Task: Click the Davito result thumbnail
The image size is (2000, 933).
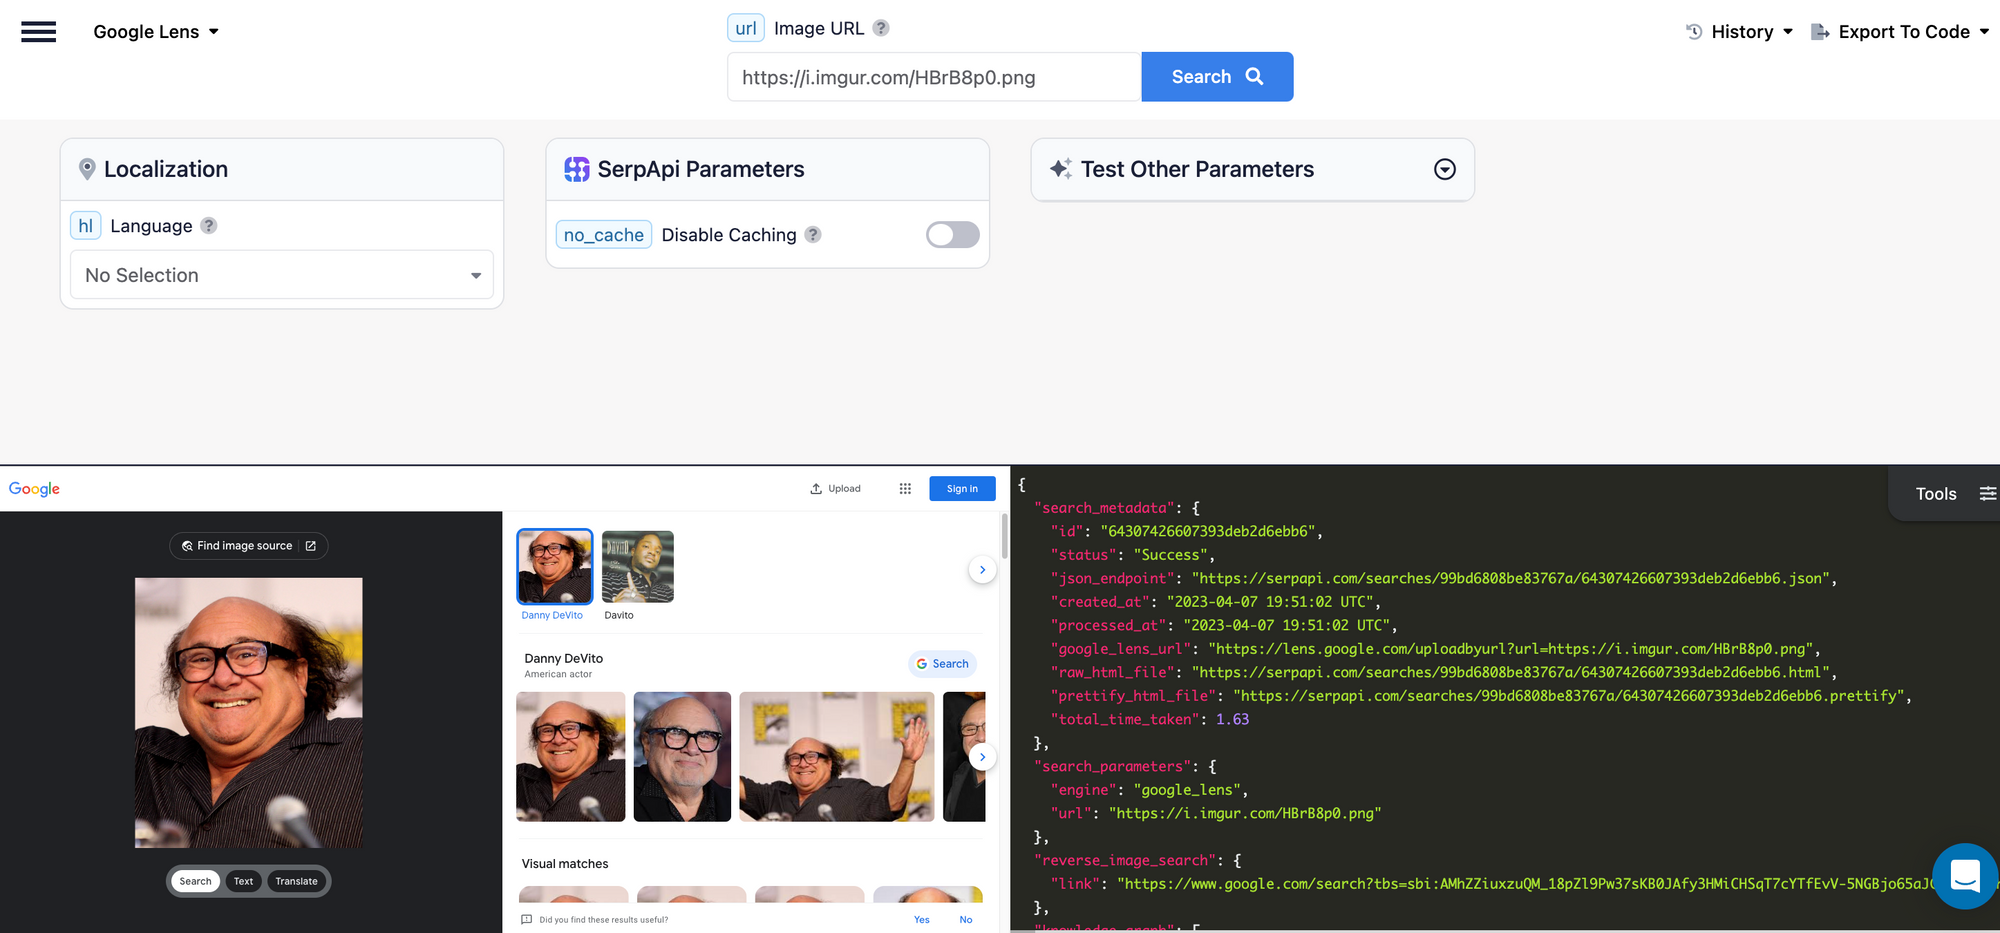Action: [x=638, y=567]
